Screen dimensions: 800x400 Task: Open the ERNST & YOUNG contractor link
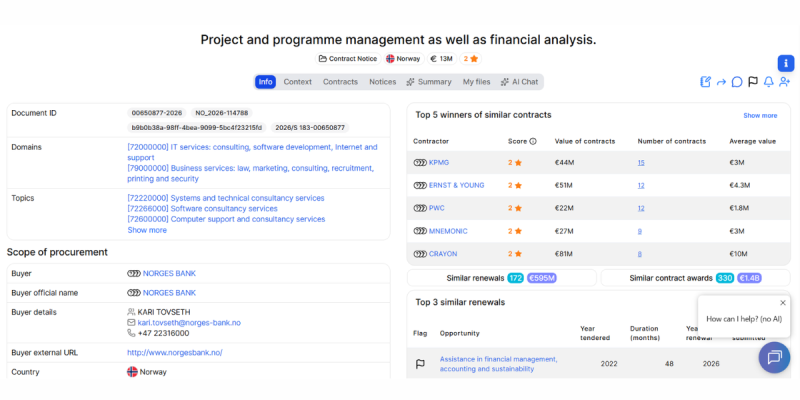[x=457, y=185]
